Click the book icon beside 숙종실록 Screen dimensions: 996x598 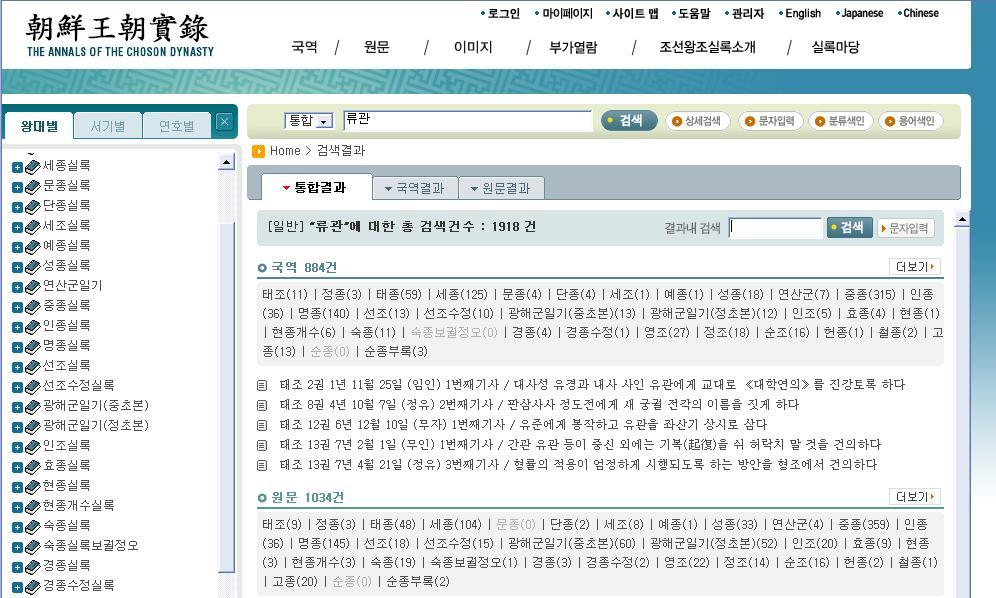click(x=32, y=527)
